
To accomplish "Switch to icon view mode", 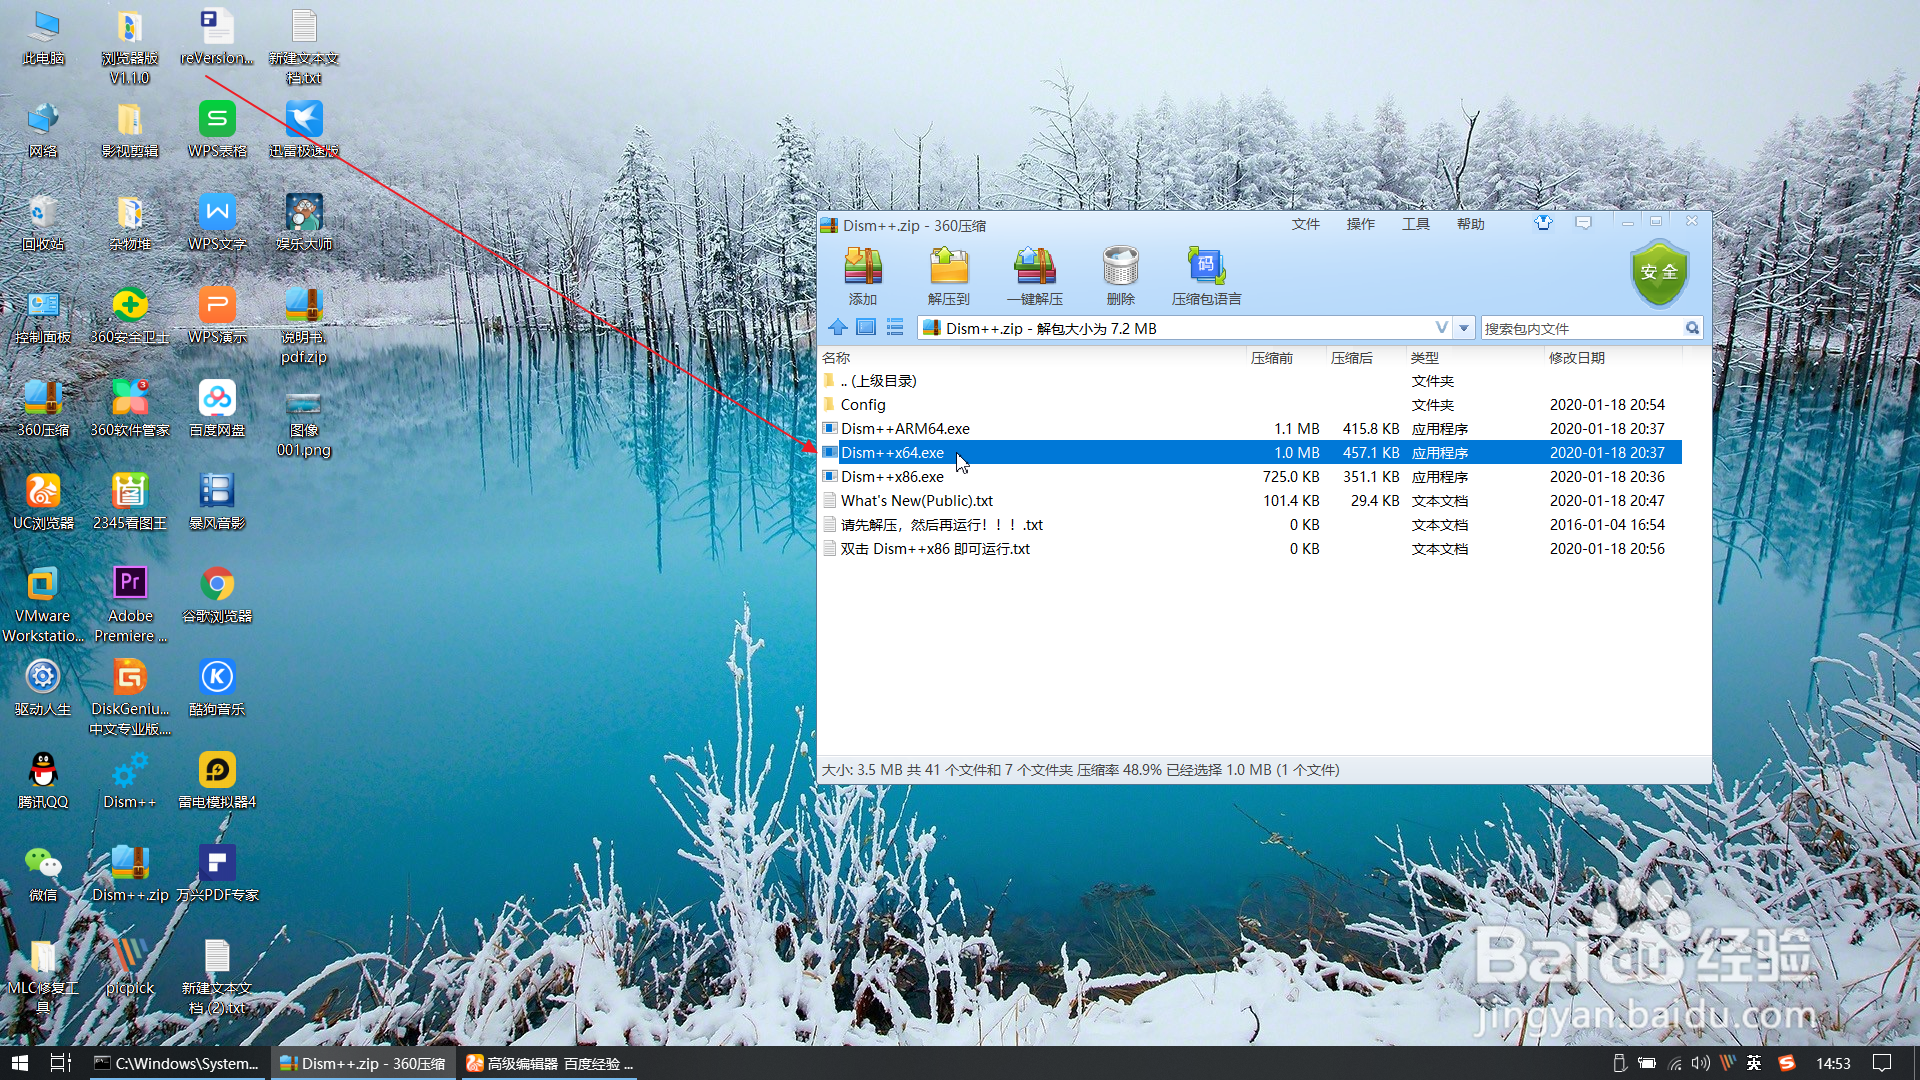I will (x=866, y=327).
